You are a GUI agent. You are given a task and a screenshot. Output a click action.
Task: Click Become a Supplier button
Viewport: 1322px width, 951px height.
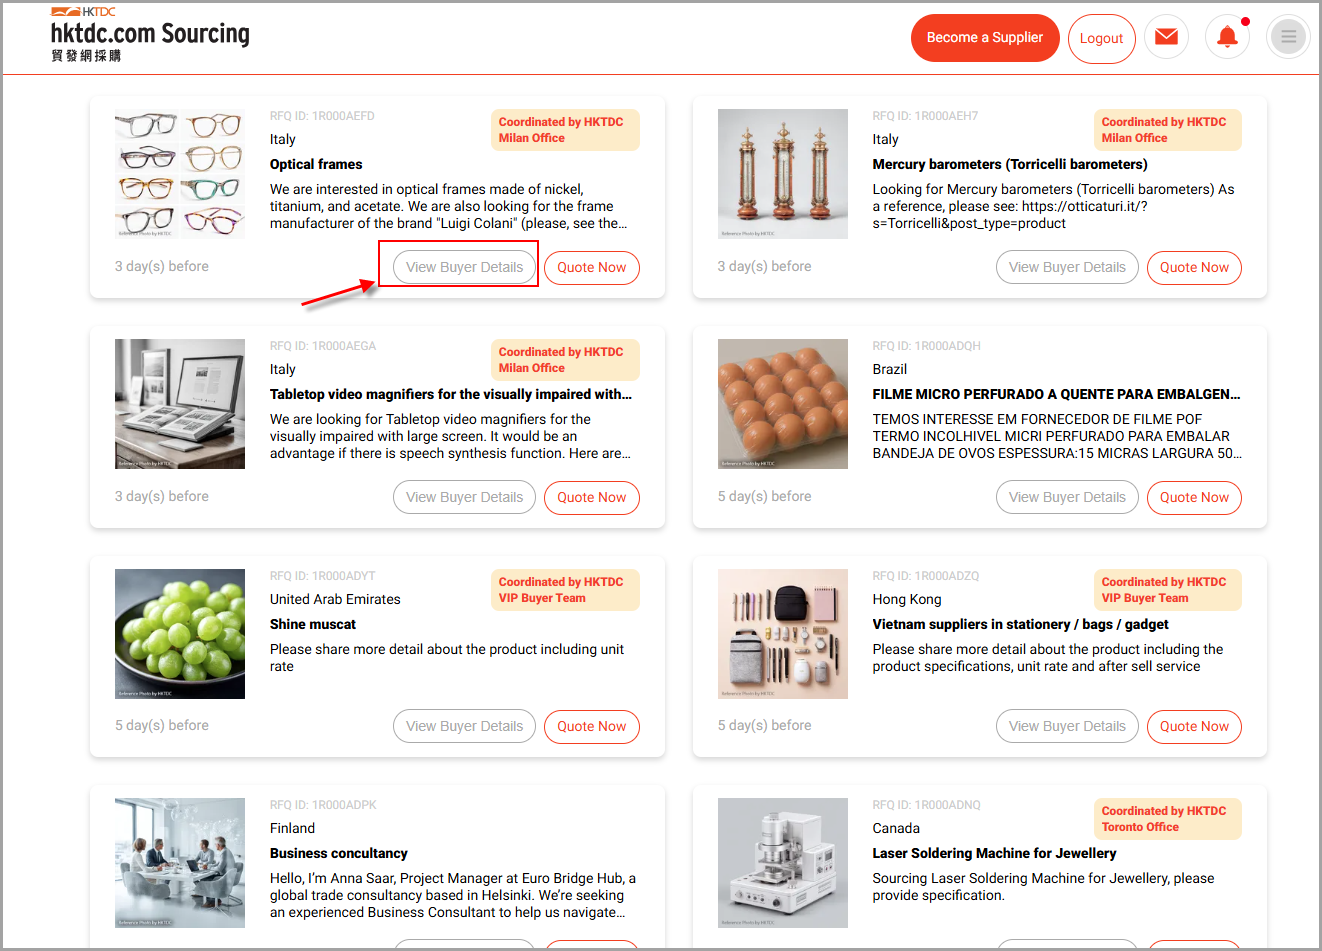[985, 38]
